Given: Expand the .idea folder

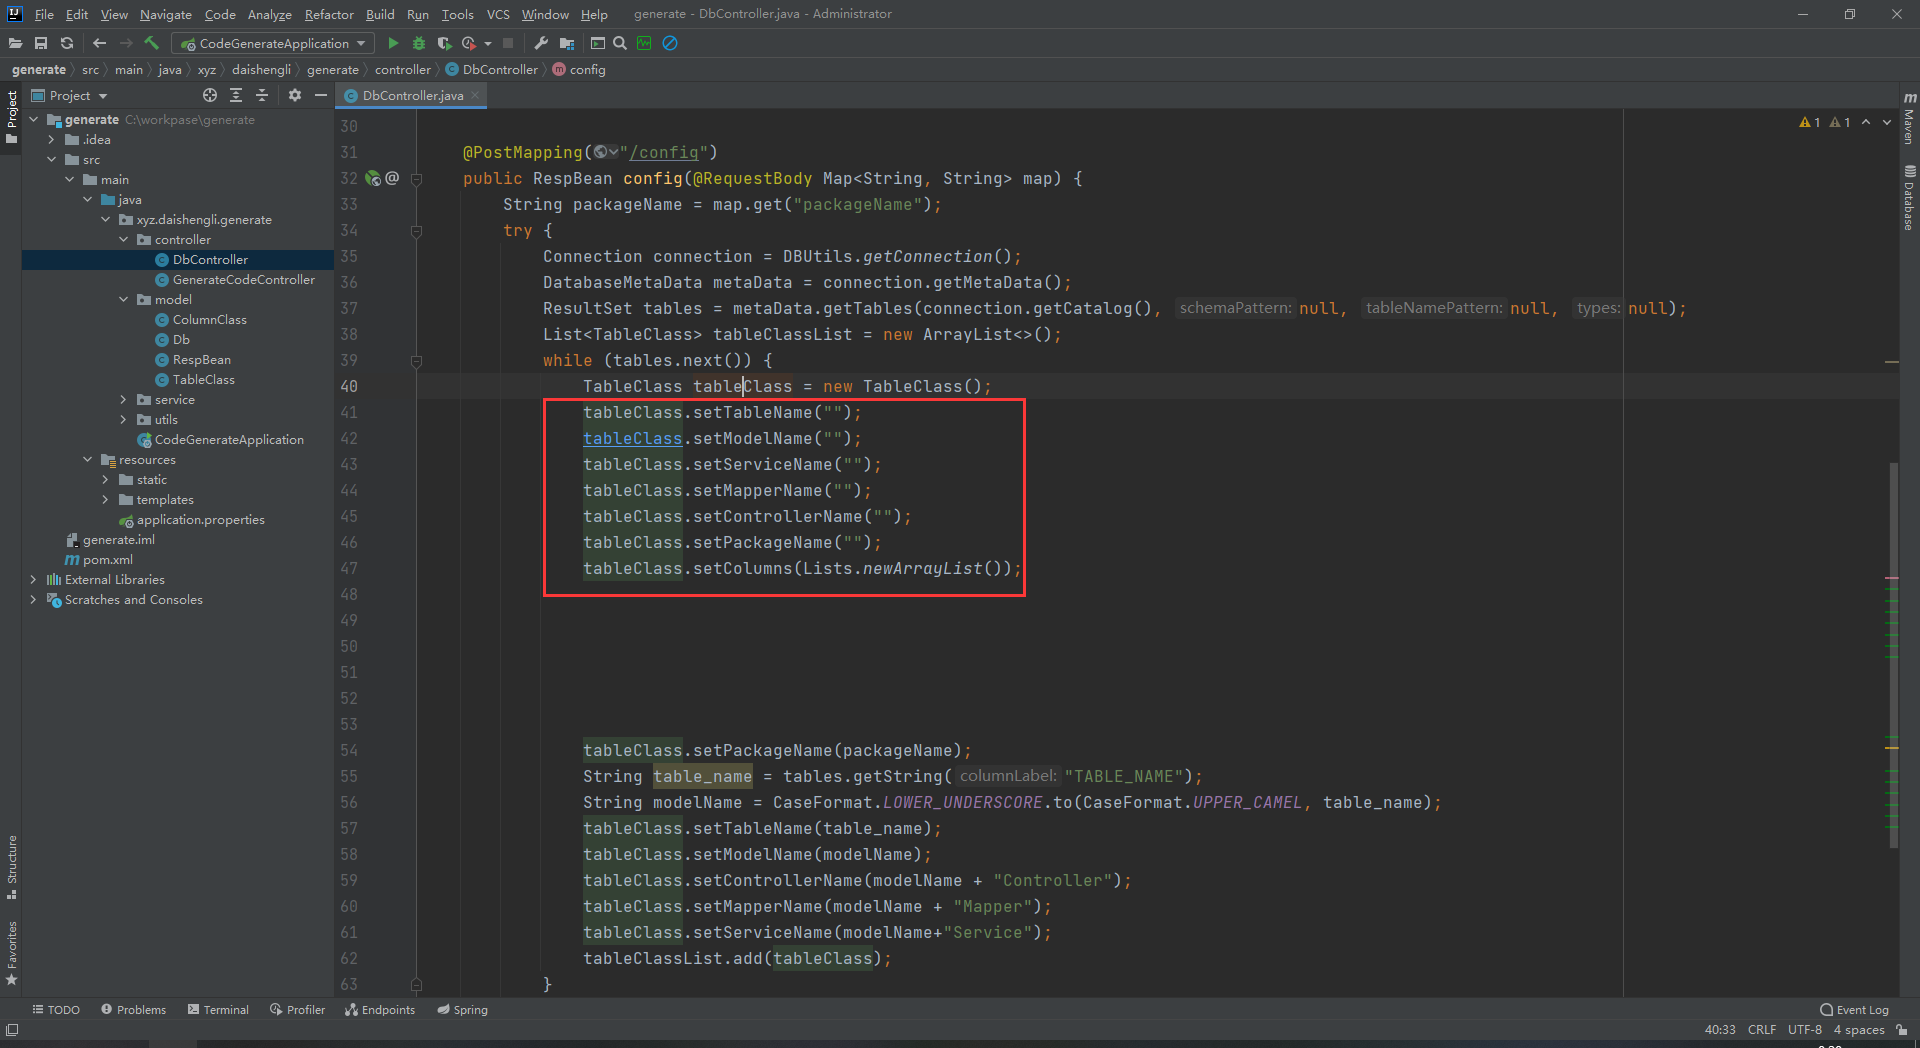Looking at the screenshot, I should (52, 139).
